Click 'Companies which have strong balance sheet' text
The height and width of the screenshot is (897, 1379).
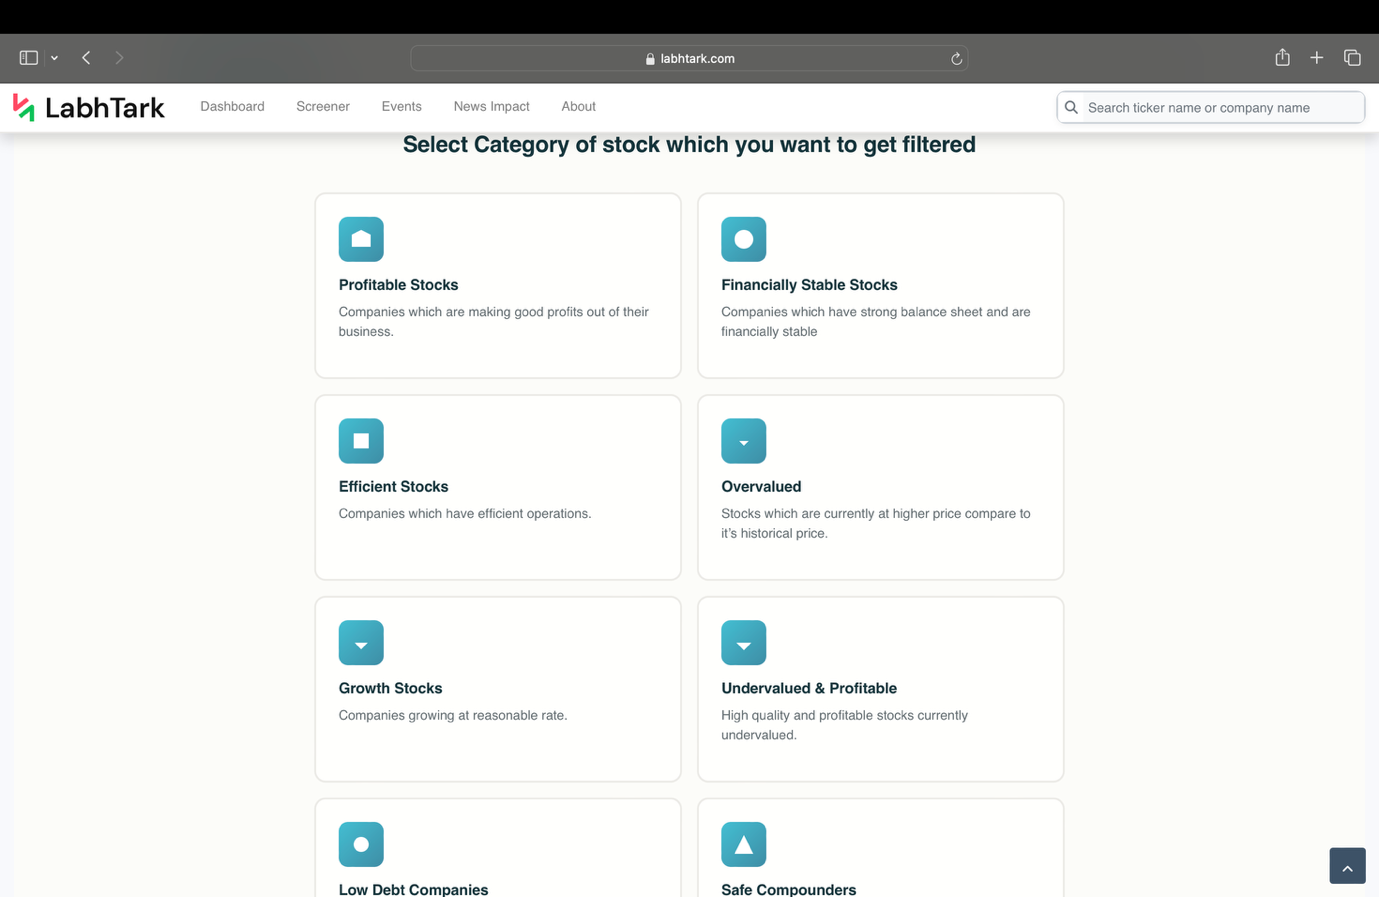tap(876, 322)
